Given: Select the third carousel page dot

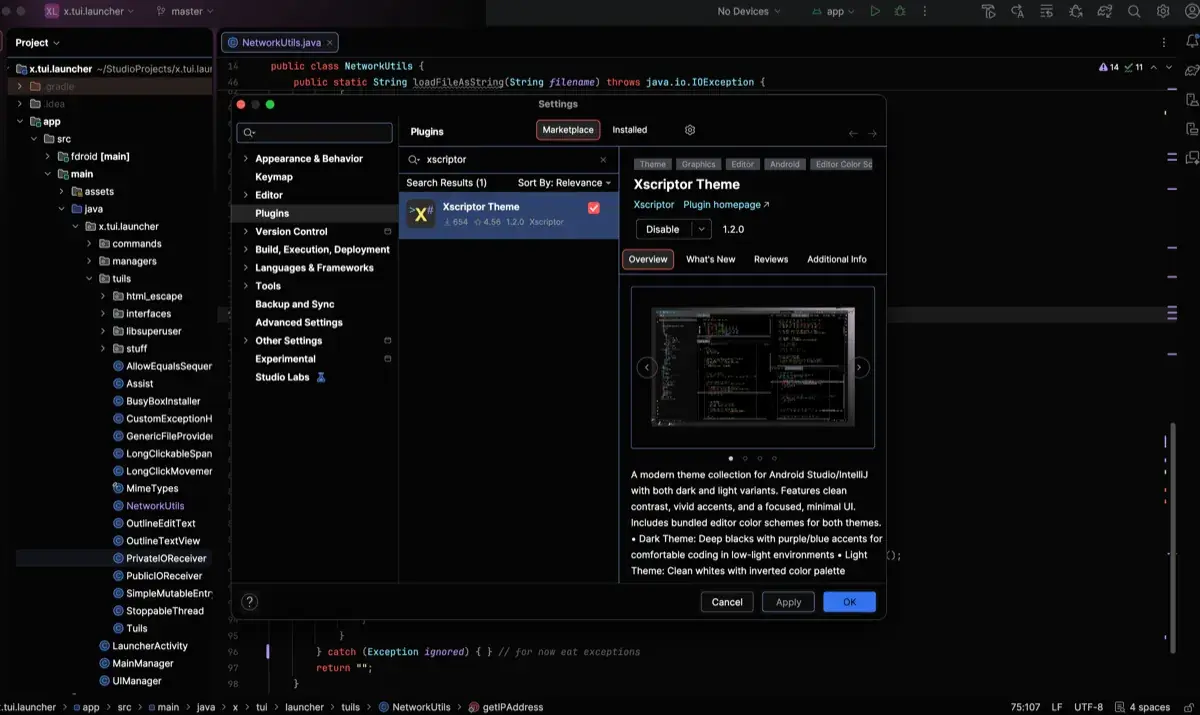Looking at the screenshot, I should [x=760, y=458].
